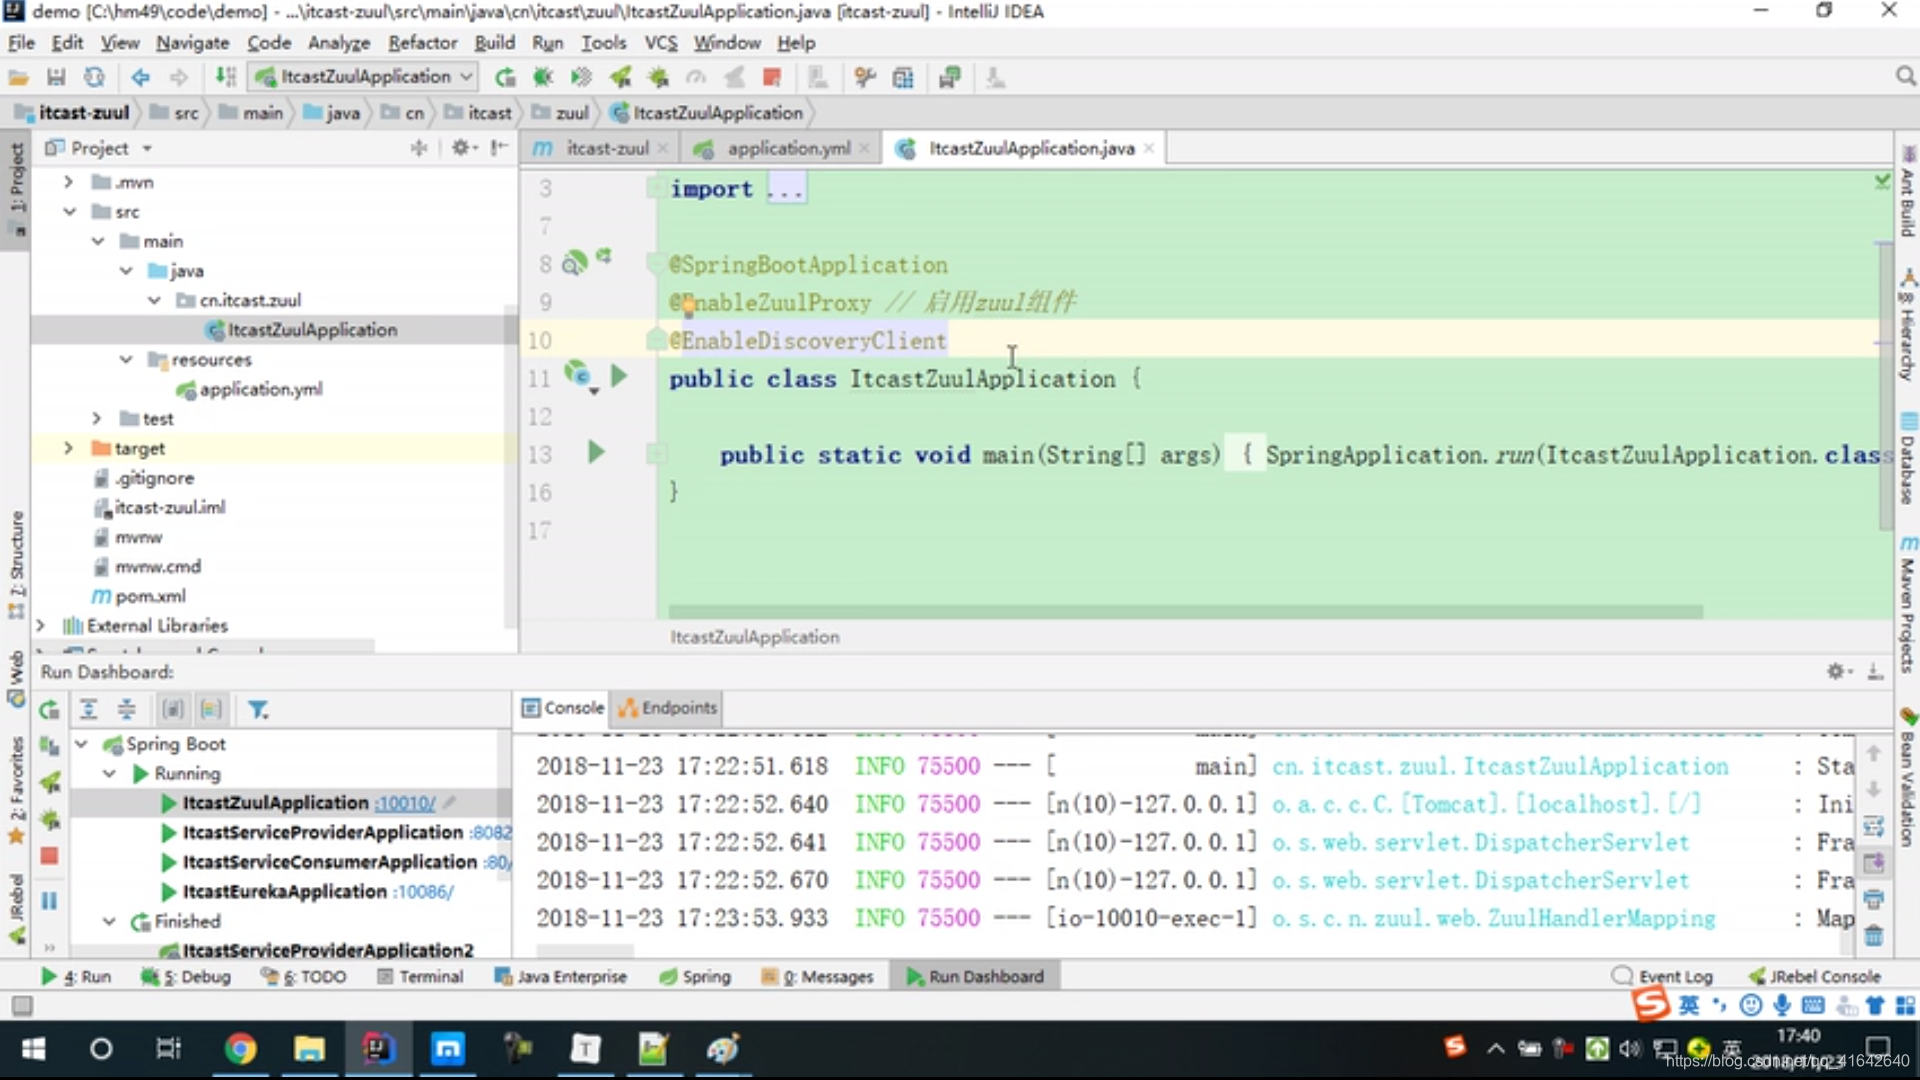Image resolution: width=1920 pixels, height=1080 pixels.
Task: Expand the target folder
Action: click(68, 448)
